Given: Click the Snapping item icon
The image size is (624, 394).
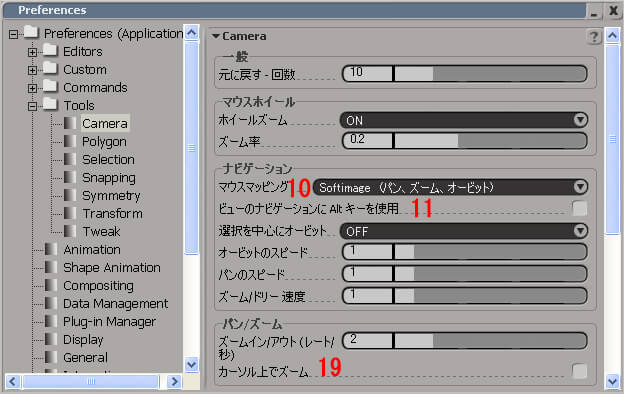Looking at the screenshot, I should [x=70, y=177].
